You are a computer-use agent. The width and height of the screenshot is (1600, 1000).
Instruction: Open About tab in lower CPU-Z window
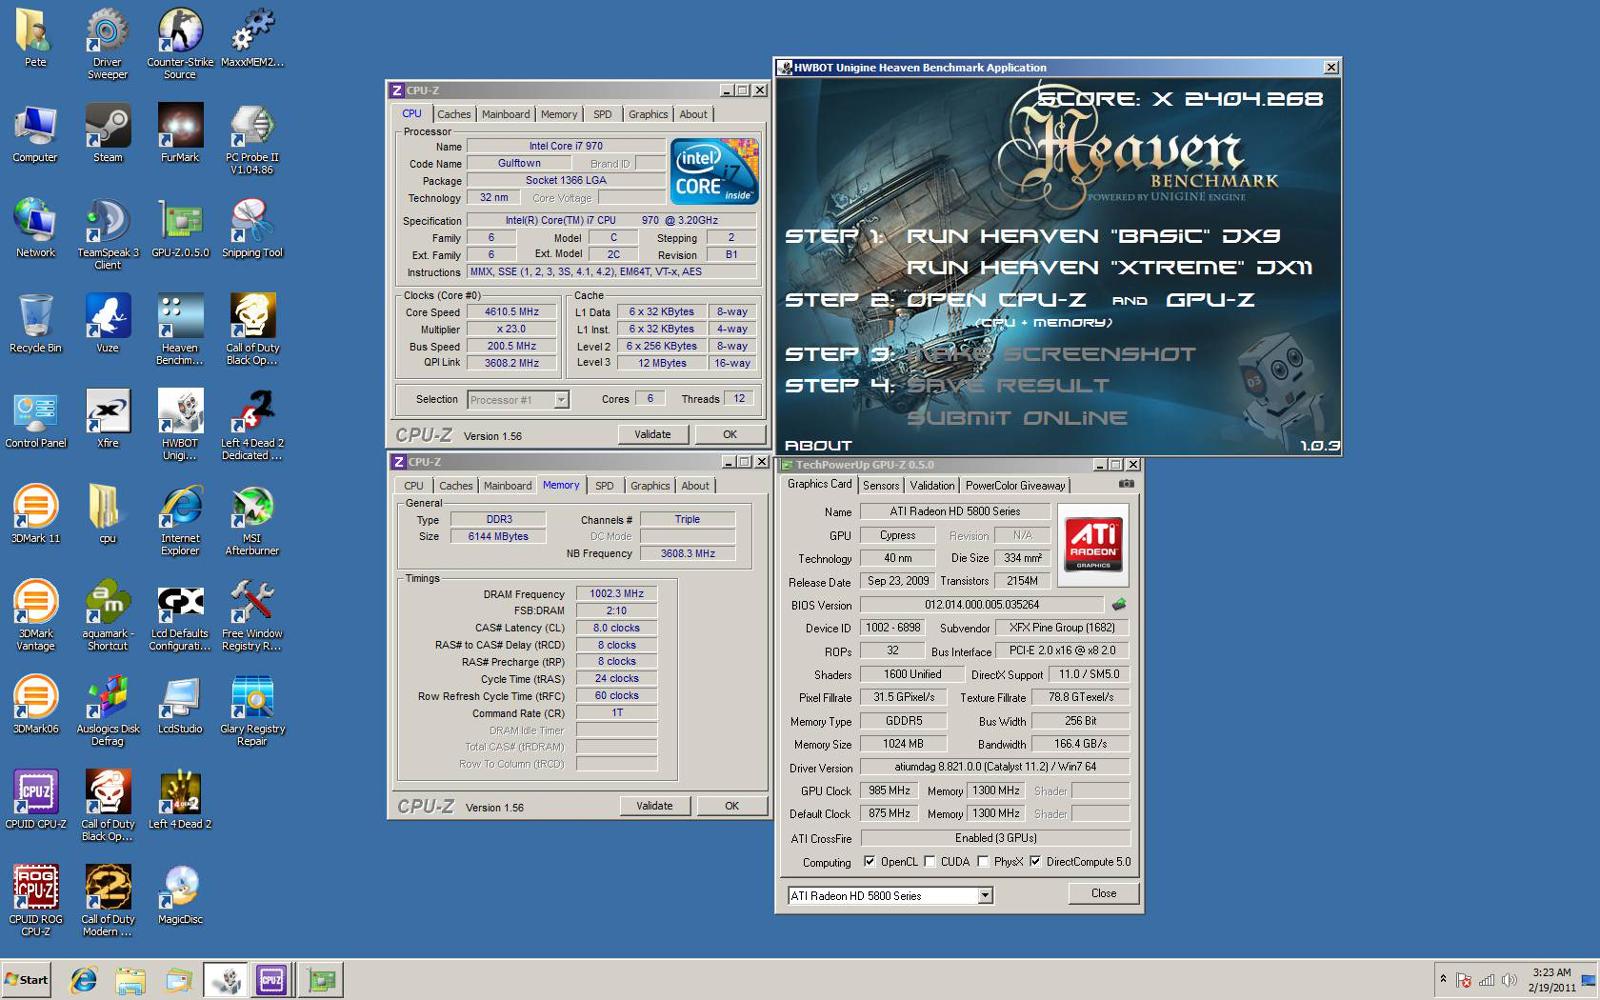click(x=695, y=486)
